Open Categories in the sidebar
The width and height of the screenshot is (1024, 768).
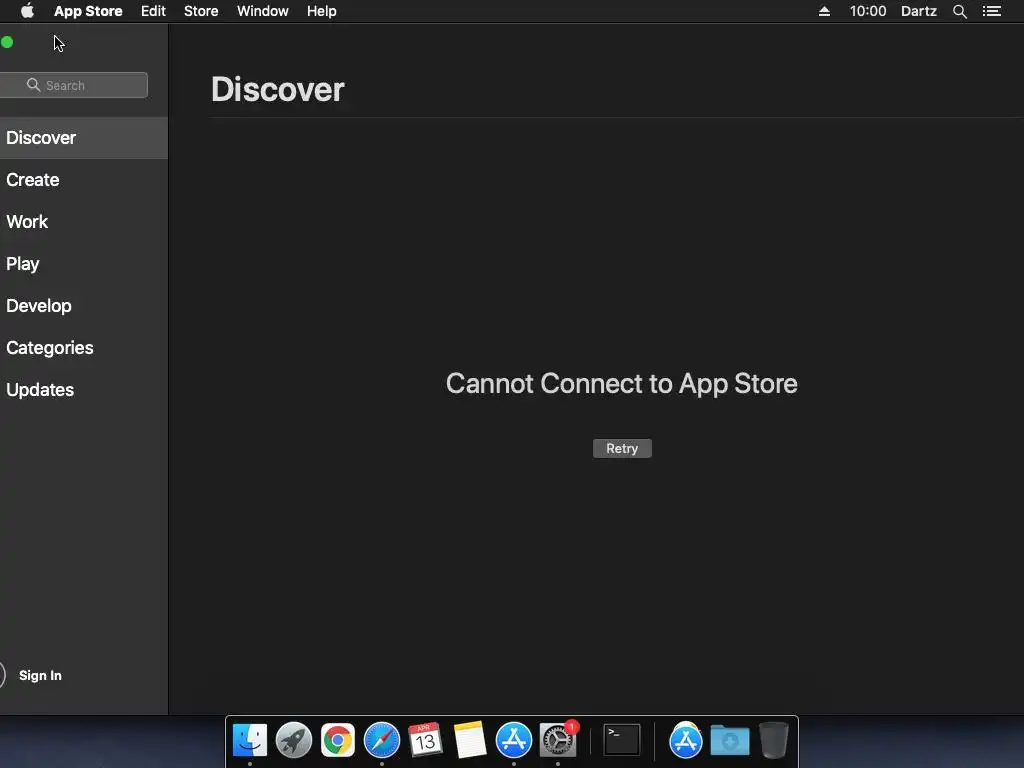84,347
